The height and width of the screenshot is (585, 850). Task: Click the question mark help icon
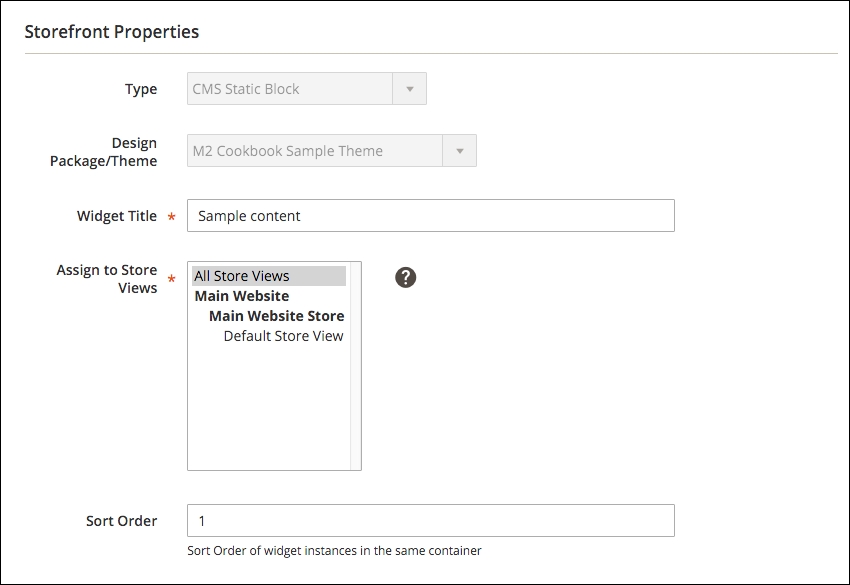click(x=405, y=278)
